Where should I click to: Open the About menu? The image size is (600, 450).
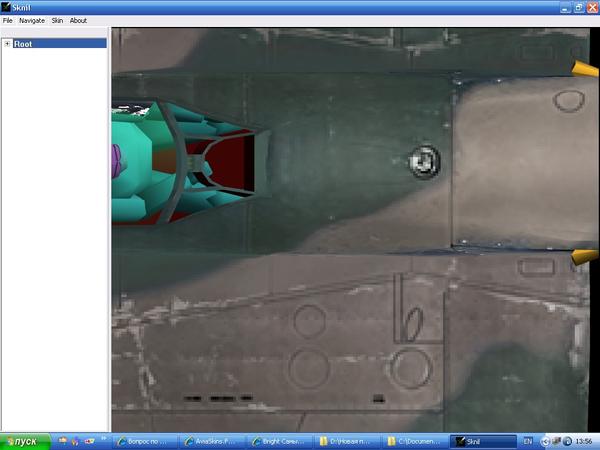pyautogui.click(x=78, y=21)
